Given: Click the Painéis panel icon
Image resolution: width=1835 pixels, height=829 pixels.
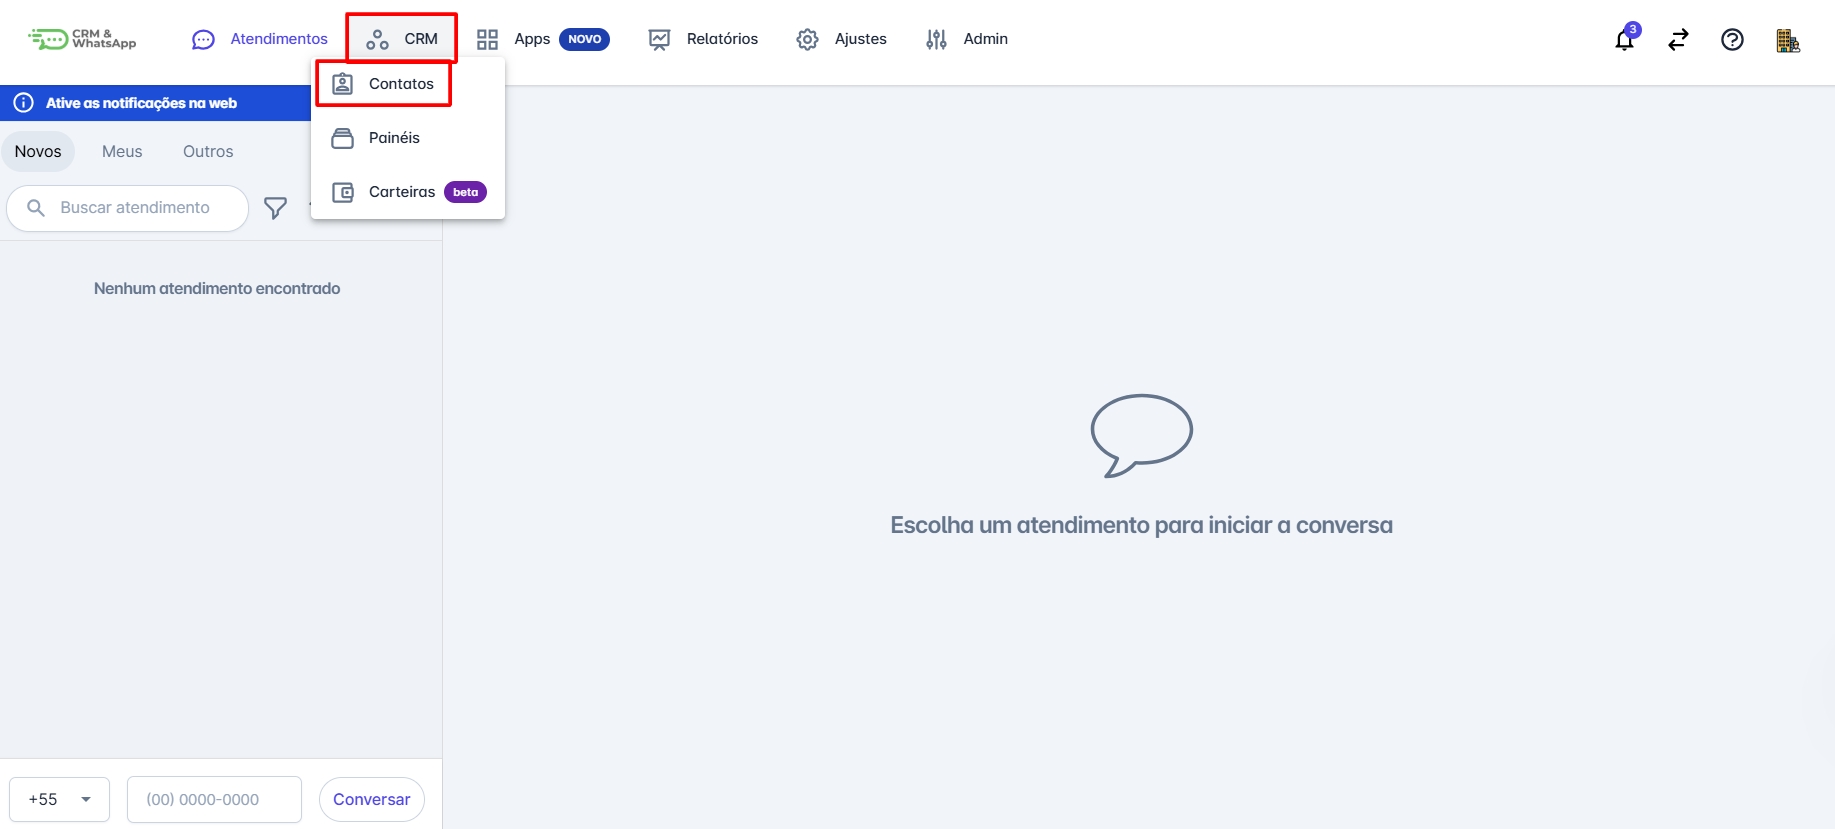Looking at the screenshot, I should pyautogui.click(x=342, y=138).
